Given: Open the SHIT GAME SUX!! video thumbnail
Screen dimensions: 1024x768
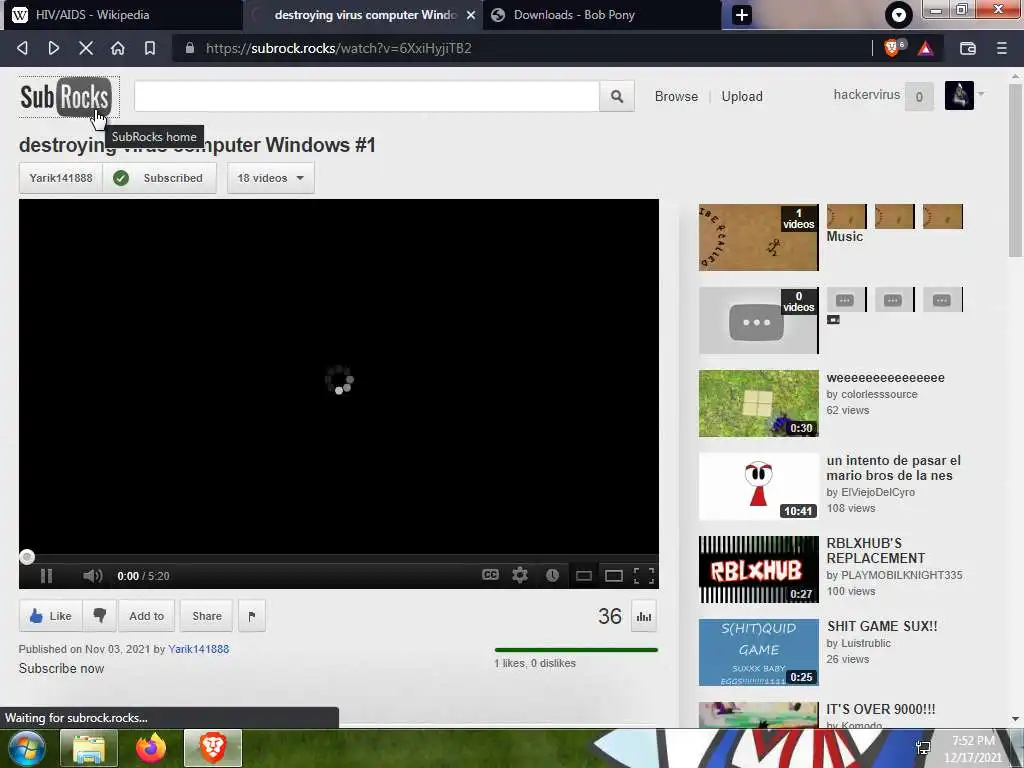Looking at the screenshot, I should coord(758,652).
